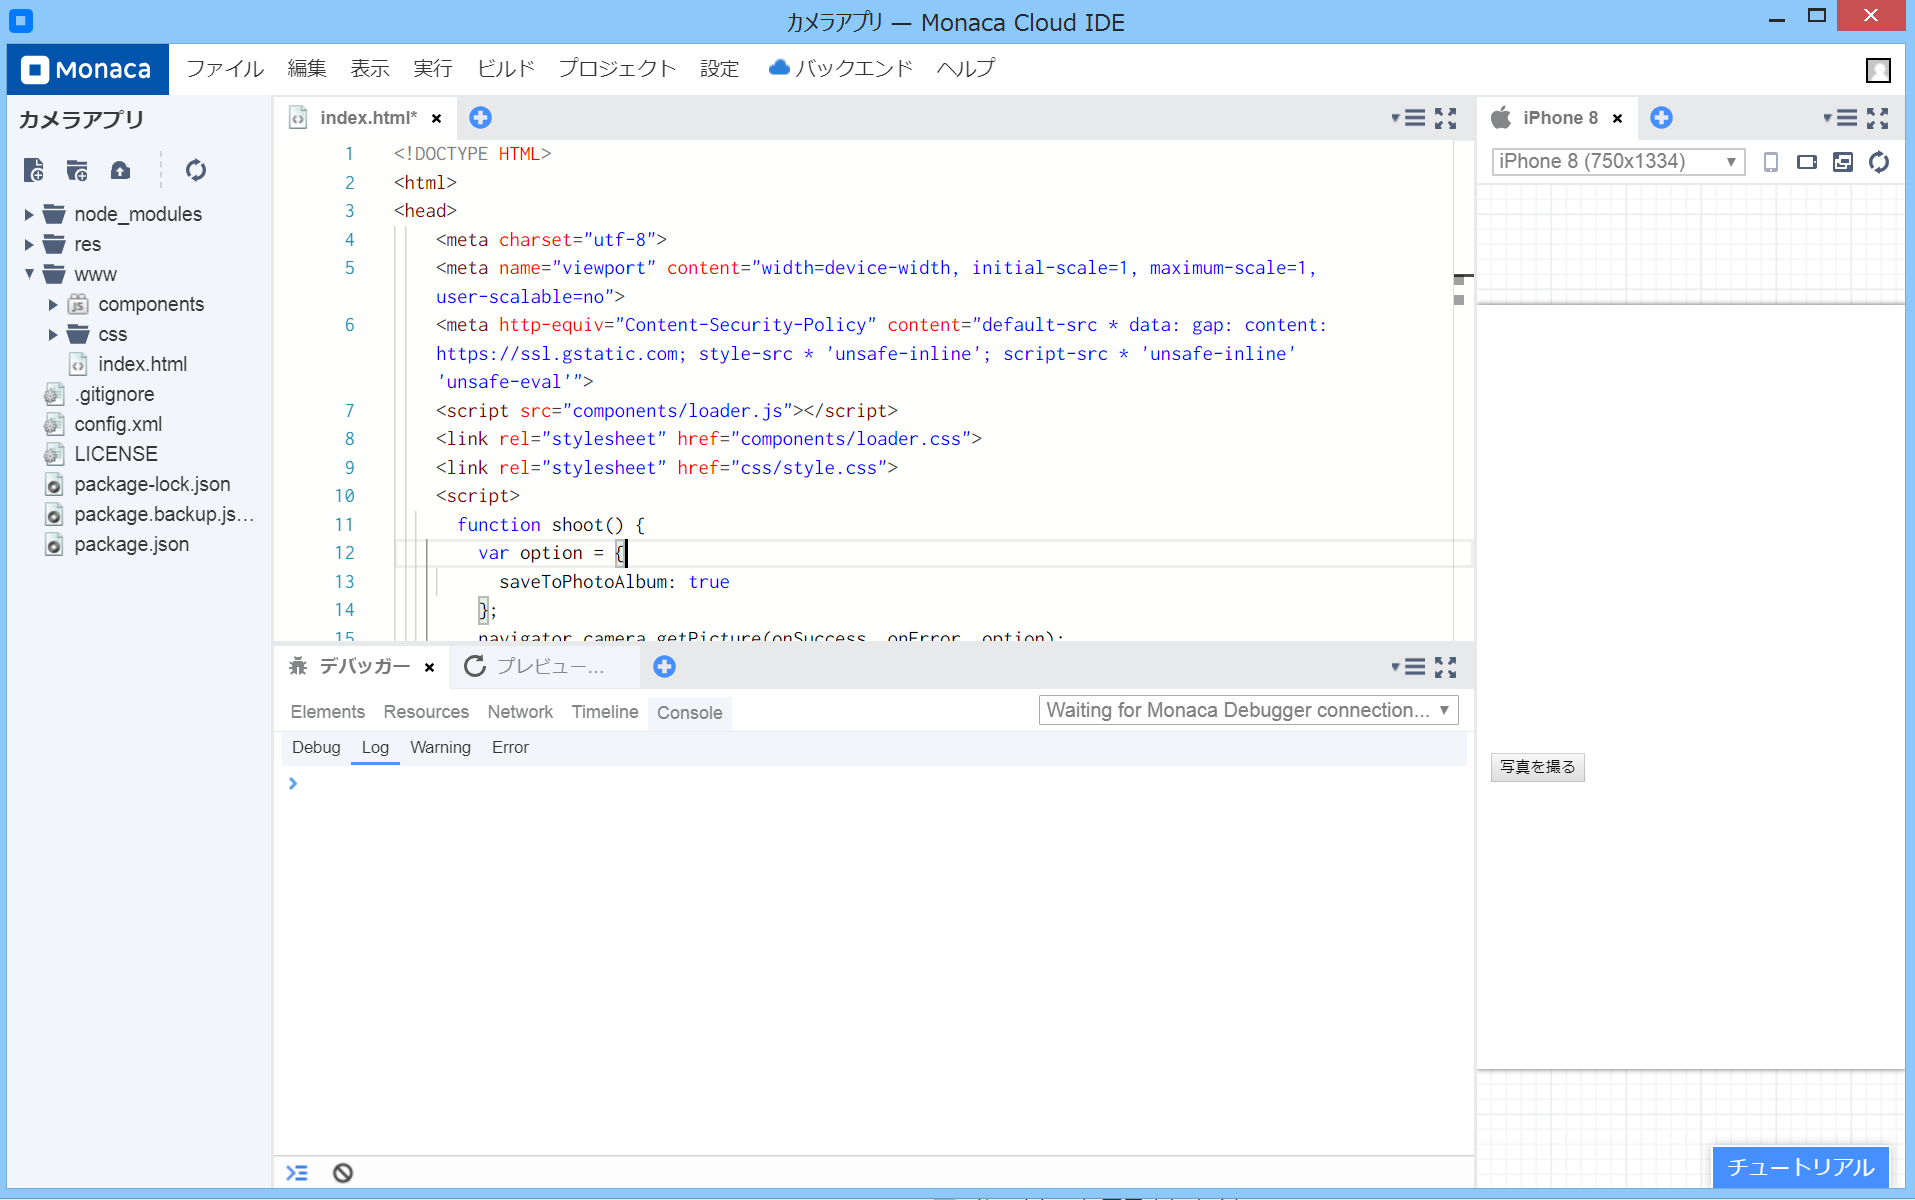Filter console by Error level
The width and height of the screenshot is (1915, 1200).
click(x=510, y=748)
